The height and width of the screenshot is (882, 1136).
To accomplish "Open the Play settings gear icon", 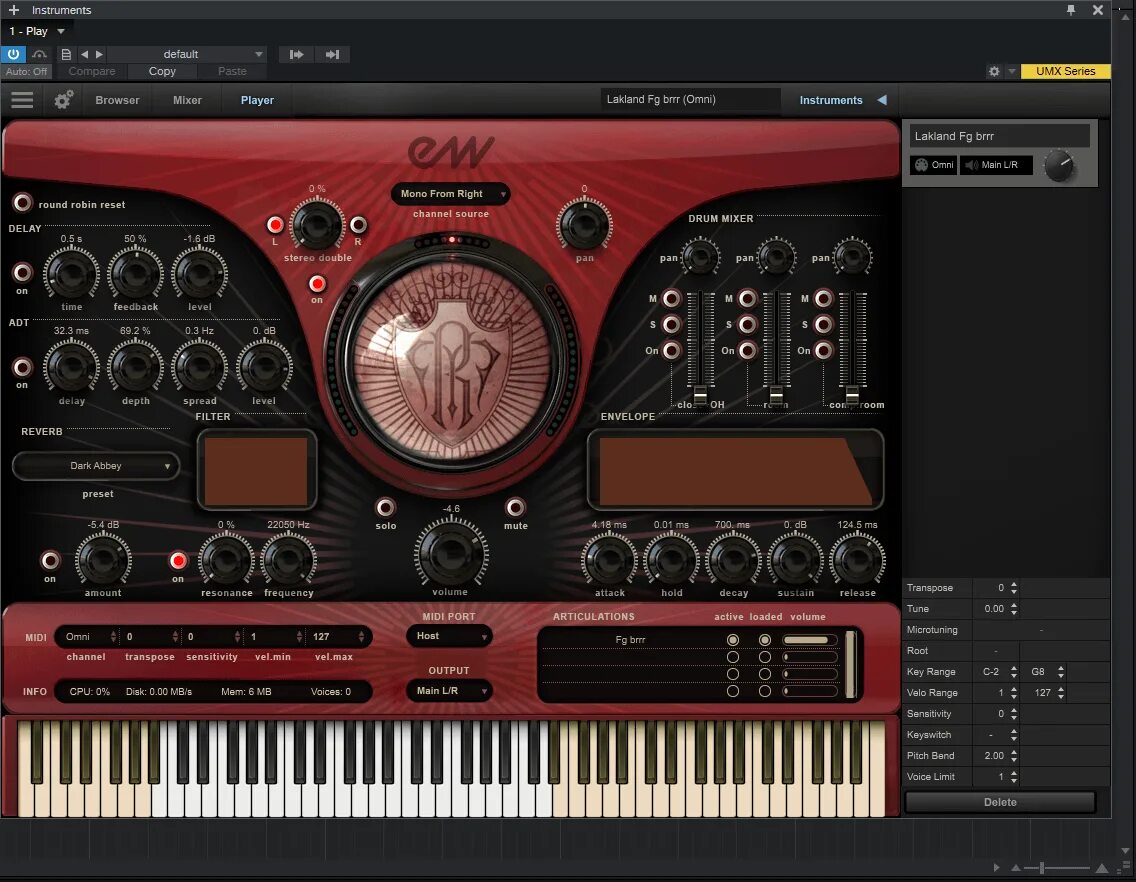I will [64, 100].
